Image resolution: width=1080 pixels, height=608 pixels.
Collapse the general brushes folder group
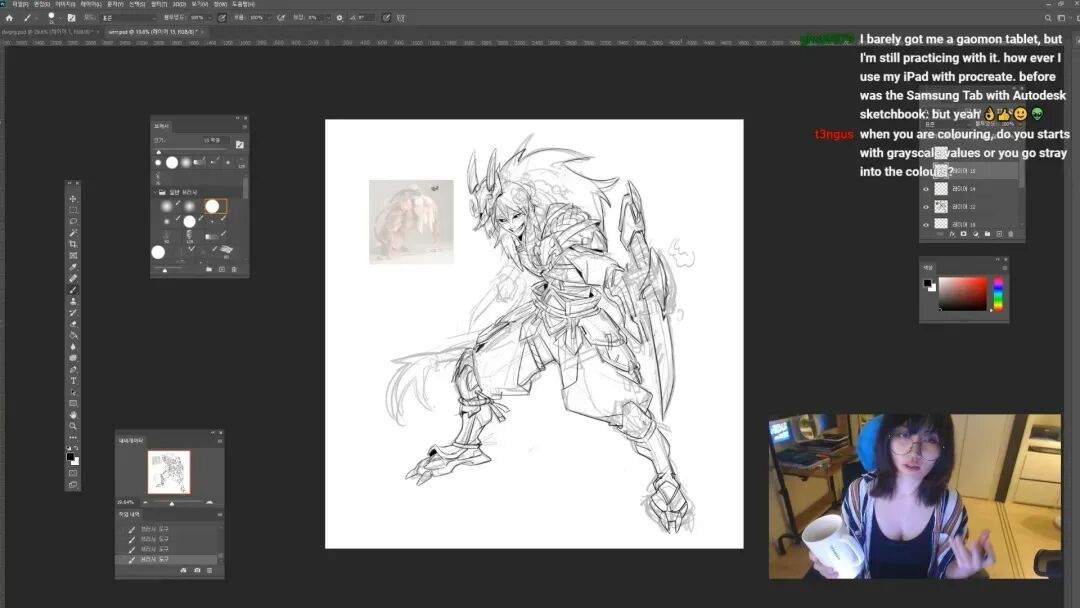(x=155, y=191)
